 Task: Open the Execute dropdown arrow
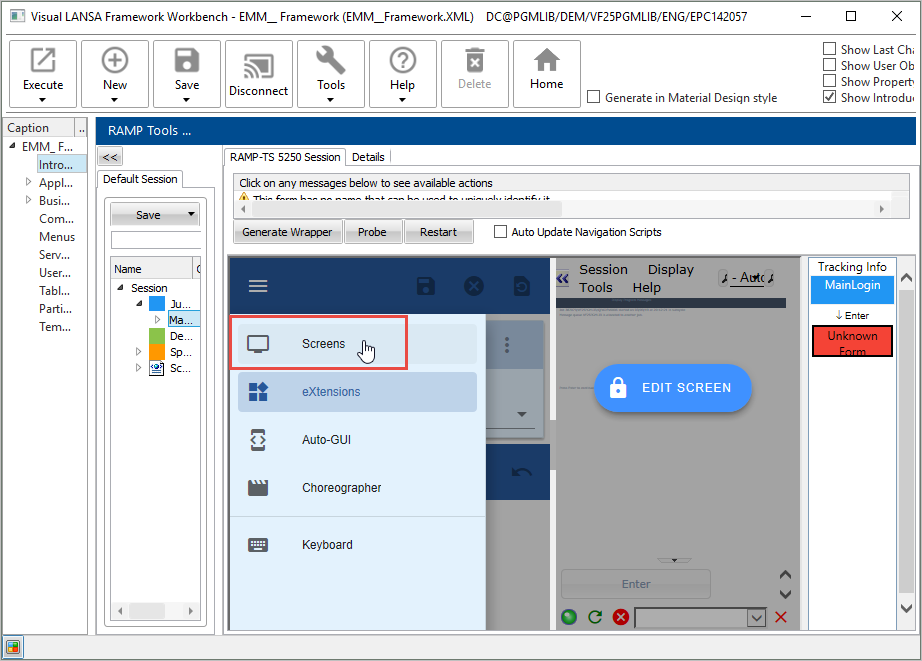(x=42, y=100)
